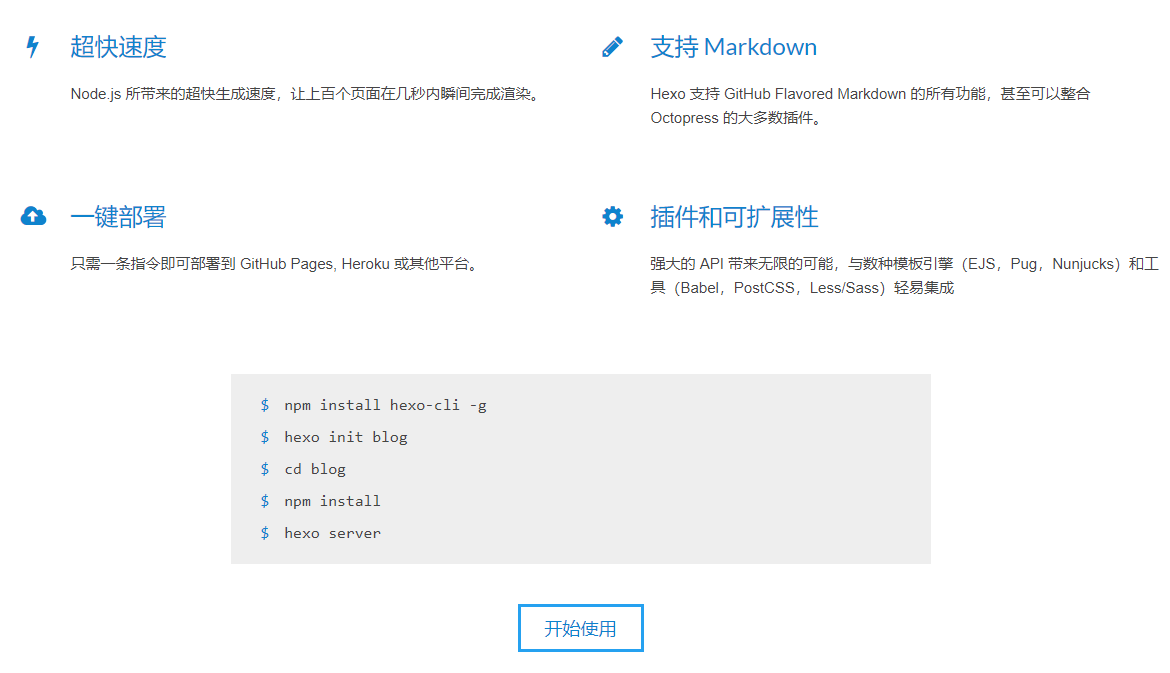Image resolution: width=1170 pixels, height=673 pixels.
Task: Open the 插件和可扩展性 feature heading
Action: coord(745,216)
